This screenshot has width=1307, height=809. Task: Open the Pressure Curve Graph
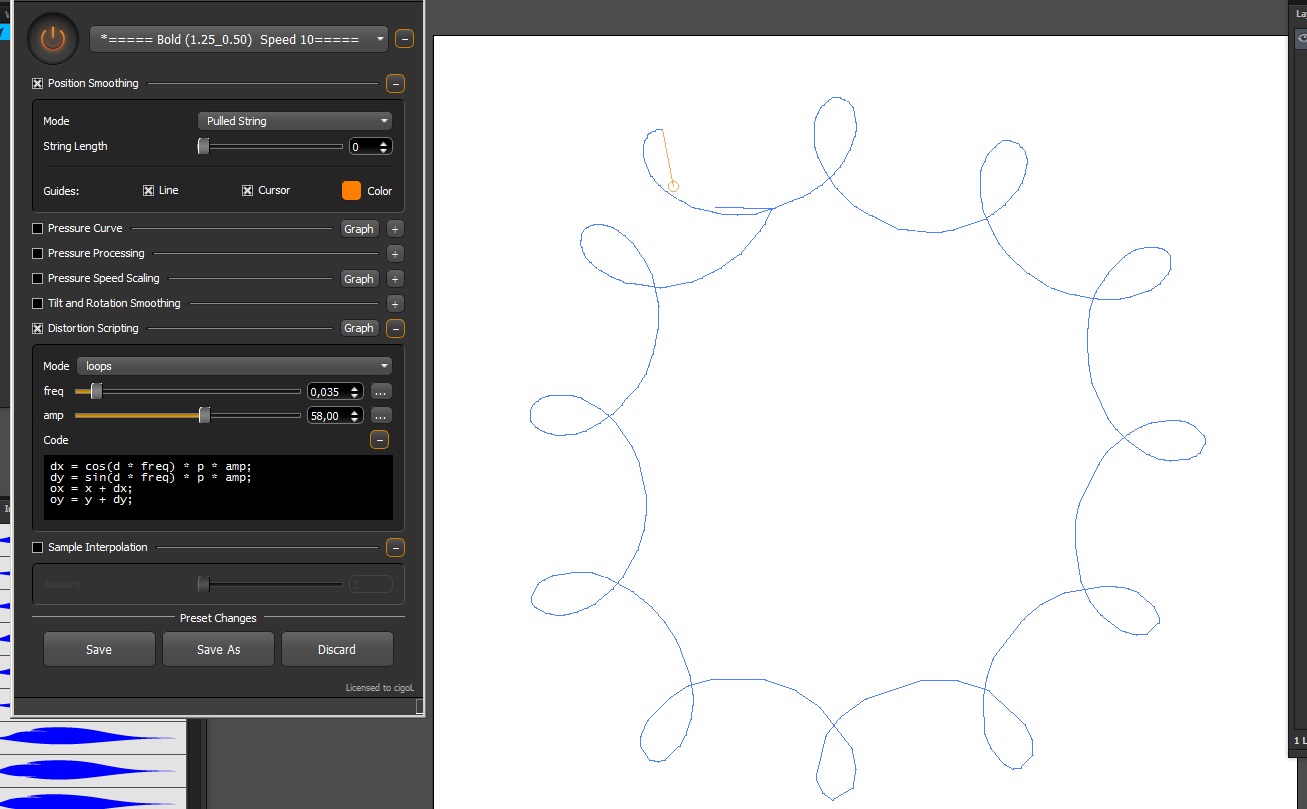pos(359,229)
